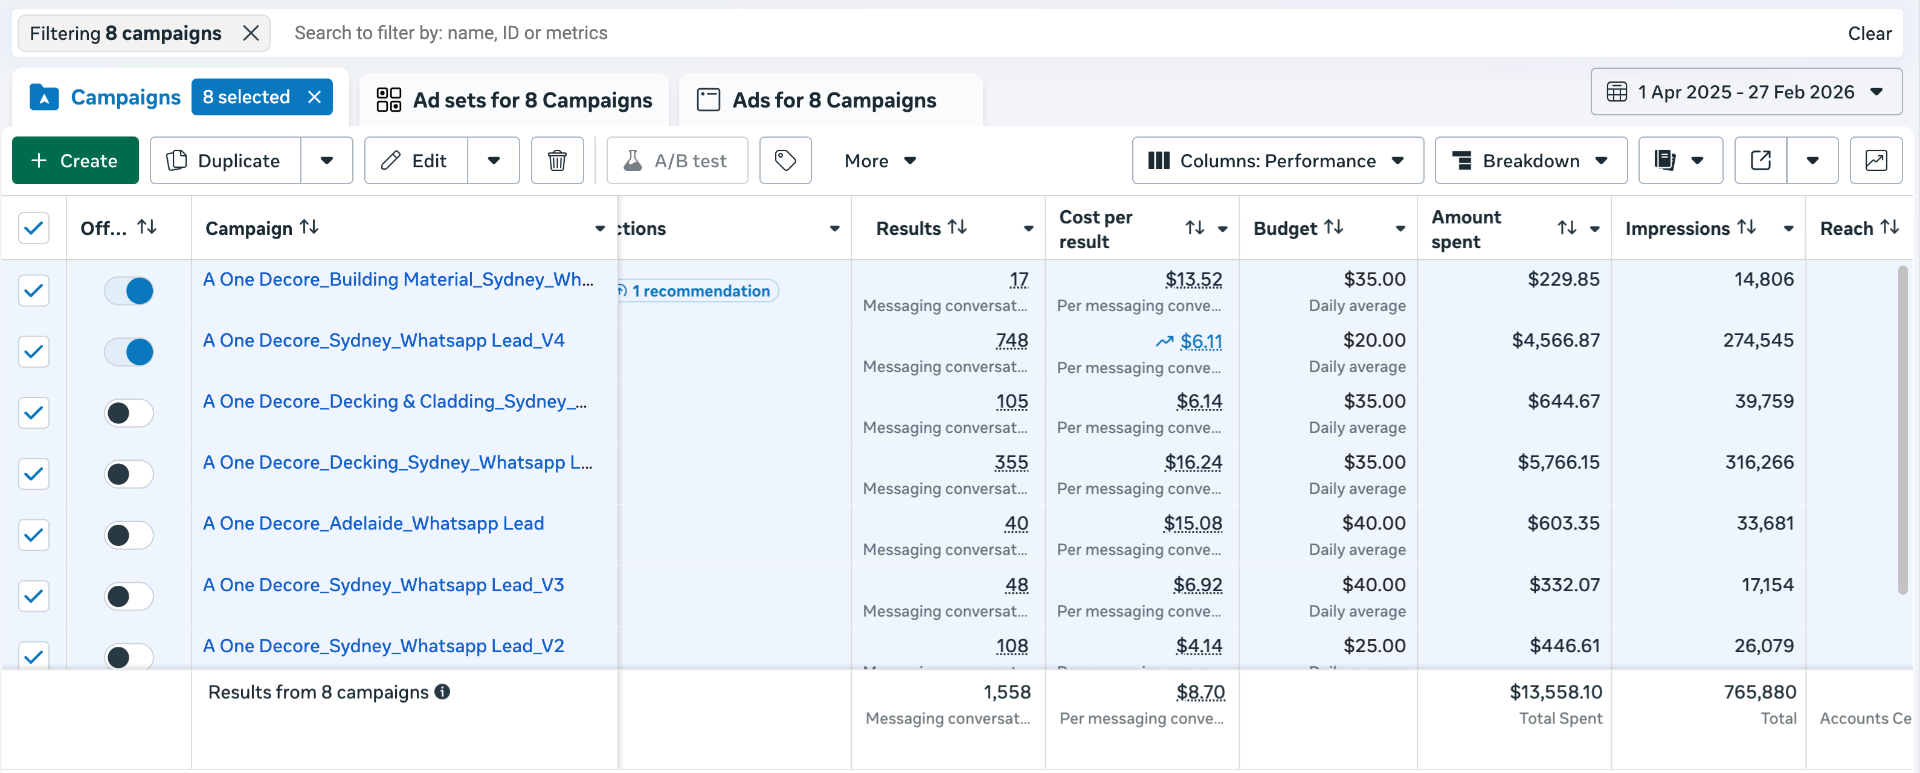Sort the Budget column
The width and height of the screenshot is (1920, 773).
(x=1334, y=228)
